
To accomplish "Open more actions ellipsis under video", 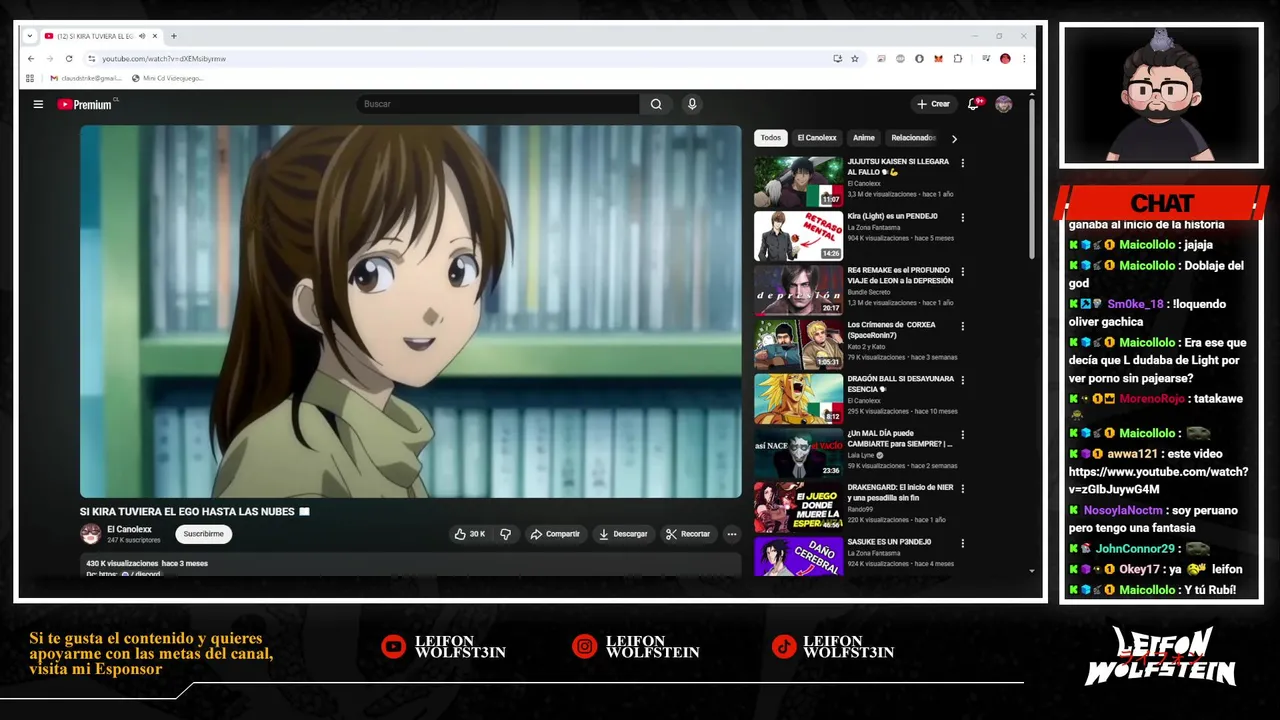I will pos(732,534).
